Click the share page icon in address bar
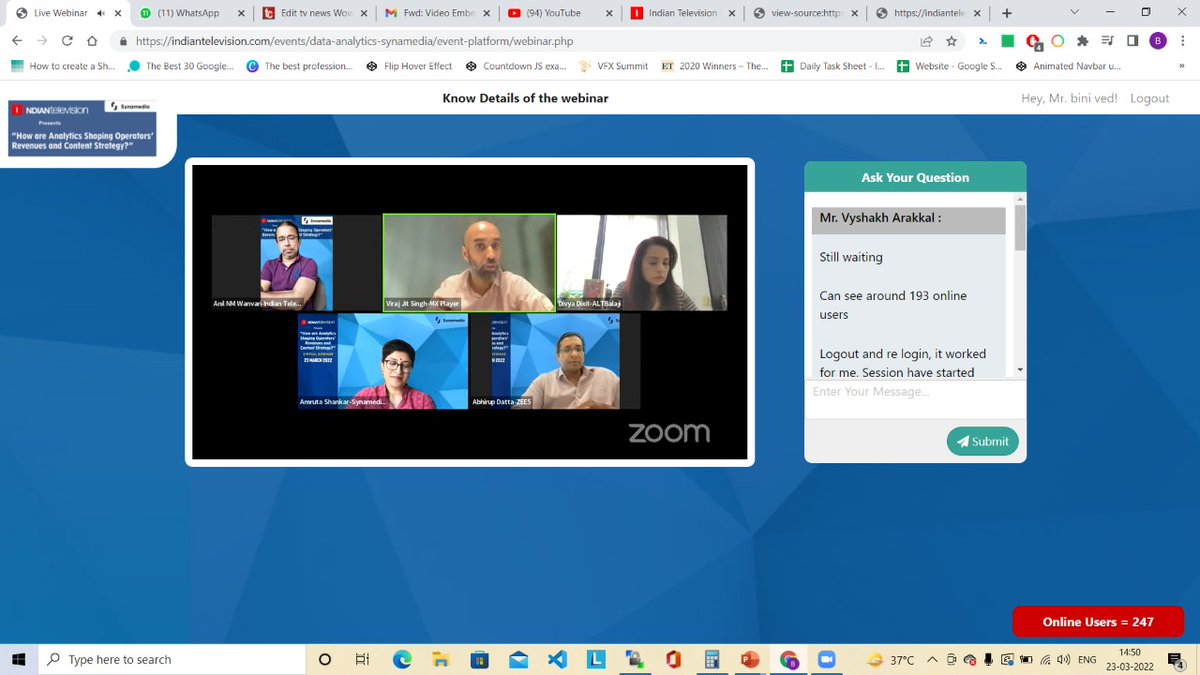This screenshot has height=675, width=1200. click(x=927, y=41)
